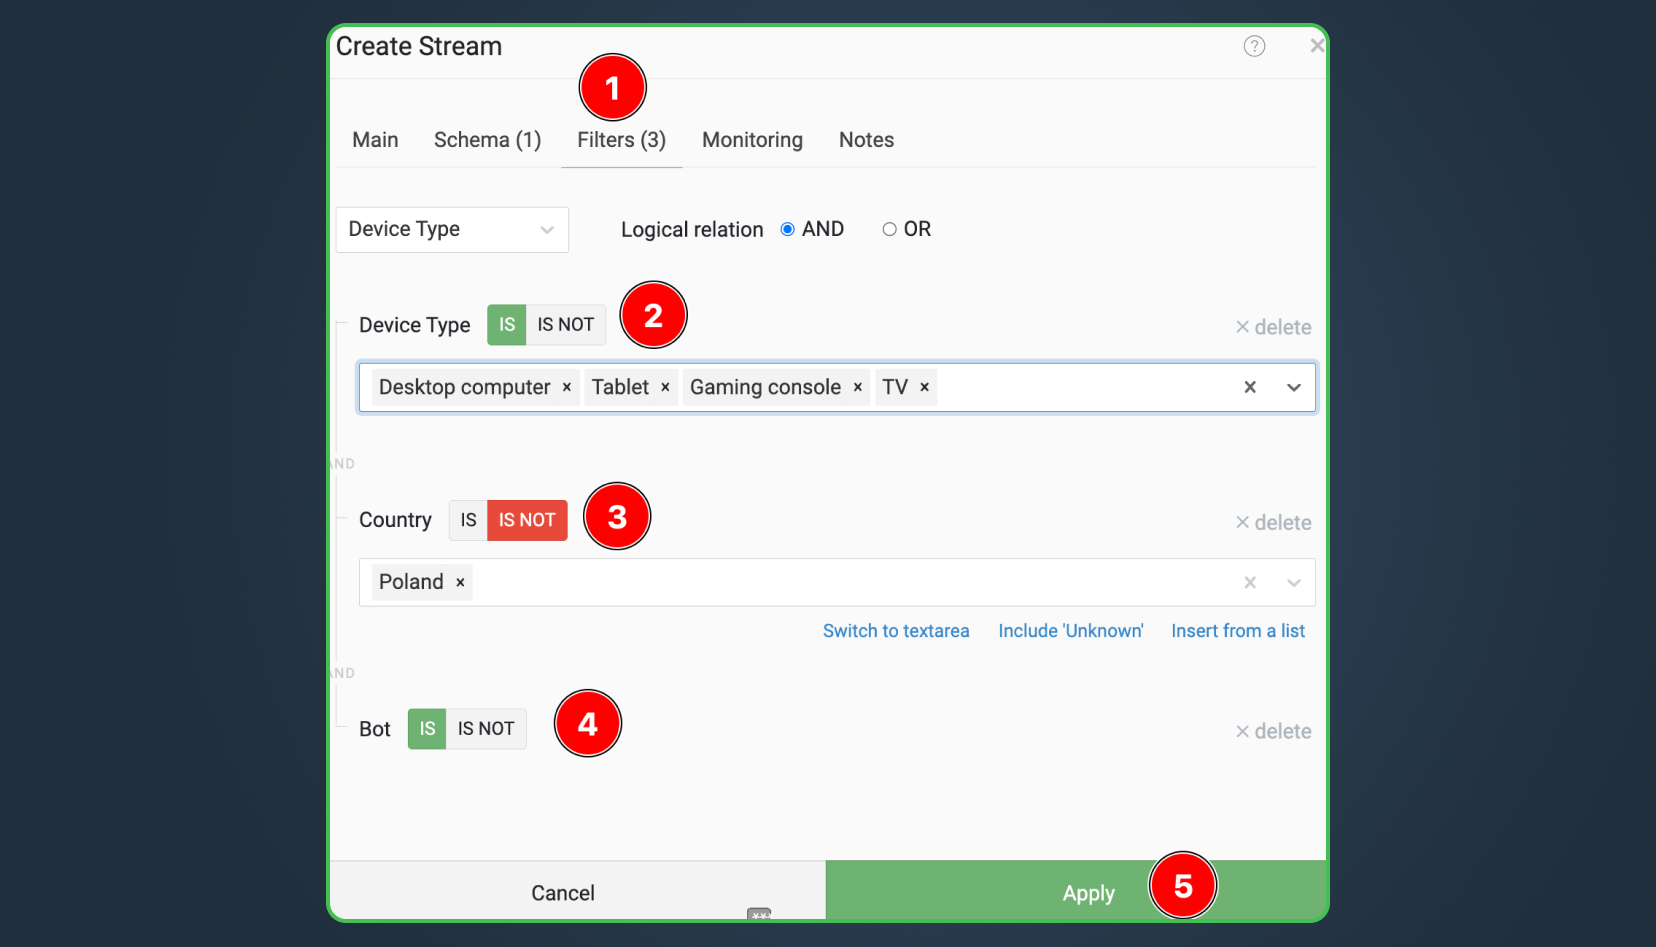Image resolution: width=1656 pixels, height=947 pixels.
Task: Switch to the Schema (1) tab
Action: pyautogui.click(x=488, y=140)
